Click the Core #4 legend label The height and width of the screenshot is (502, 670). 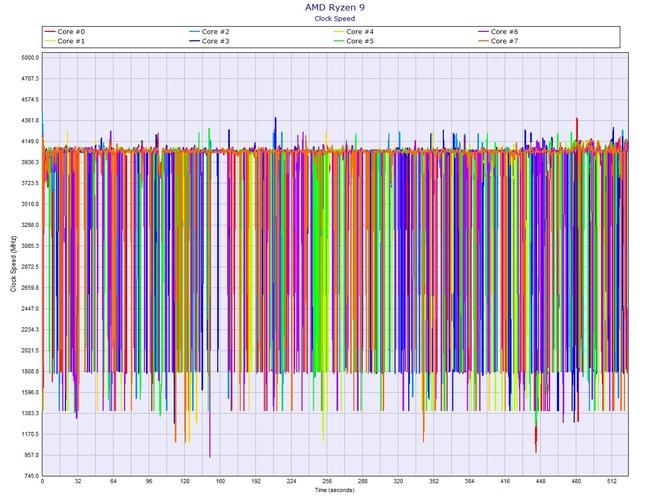(360, 32)
